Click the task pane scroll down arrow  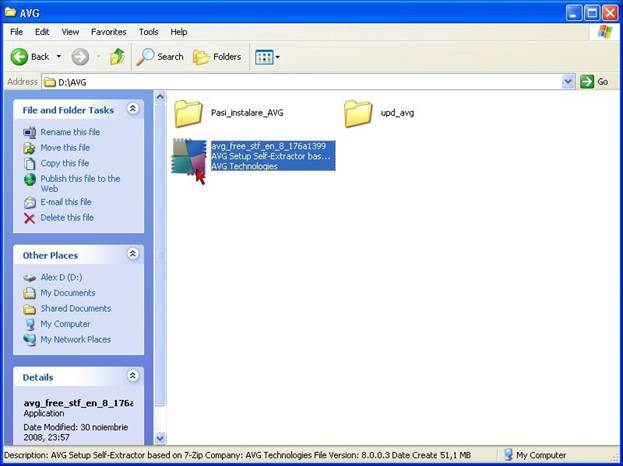pyautogui.click(x=160, y=439)
